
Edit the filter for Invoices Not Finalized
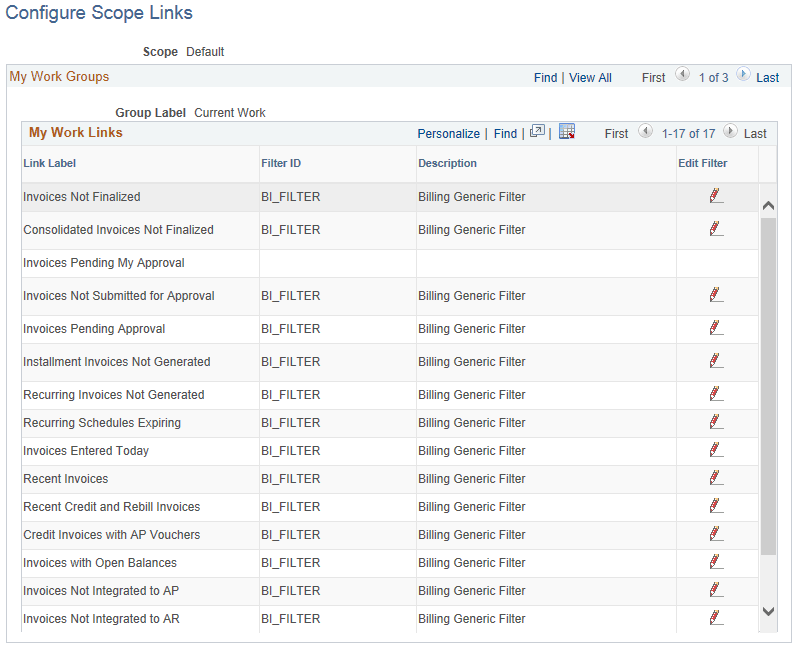(716, 196)
